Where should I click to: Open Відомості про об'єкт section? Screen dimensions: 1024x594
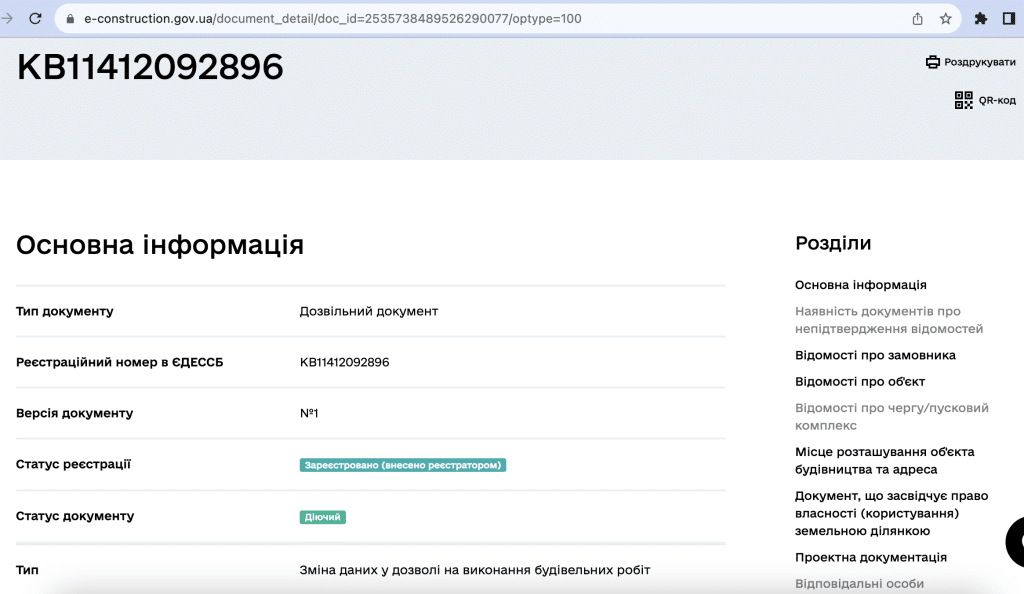coord(859,381)
